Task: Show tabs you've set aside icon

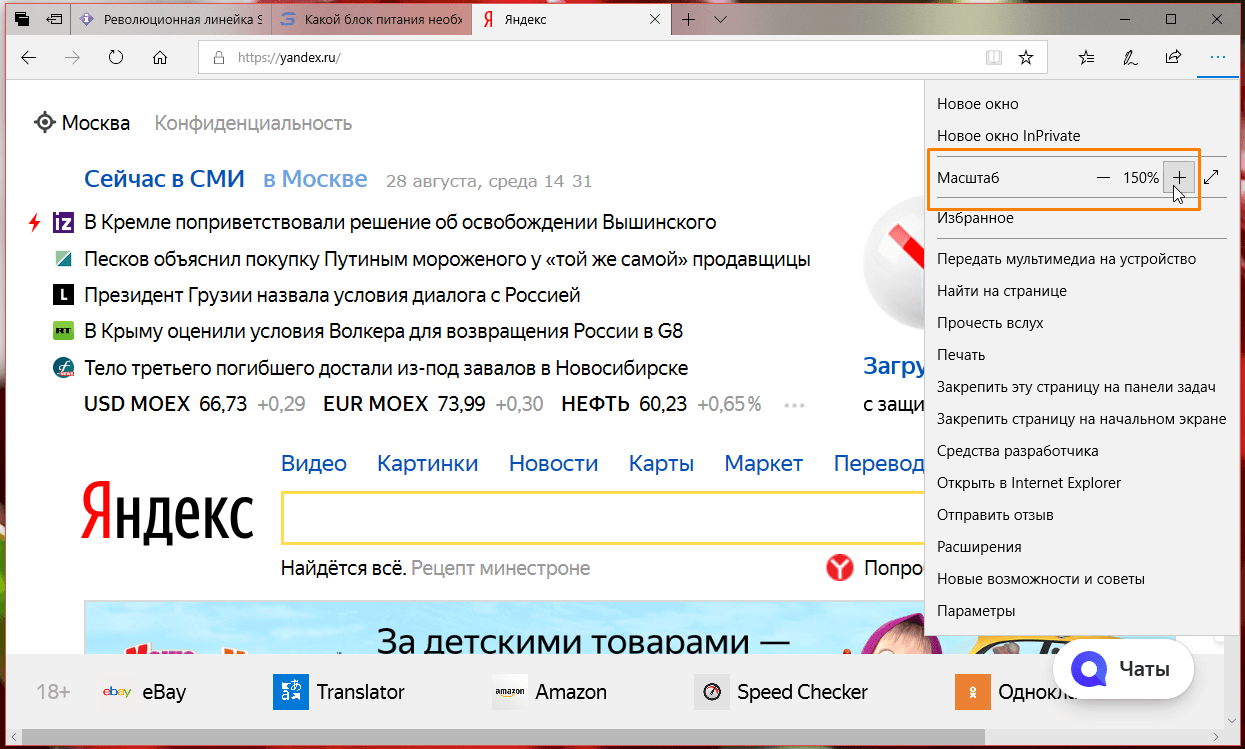Action: (22, 19)
